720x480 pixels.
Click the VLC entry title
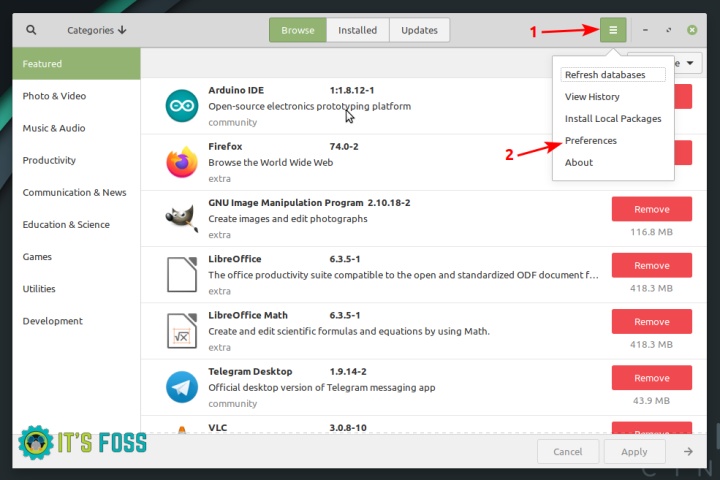pos(218,428)
